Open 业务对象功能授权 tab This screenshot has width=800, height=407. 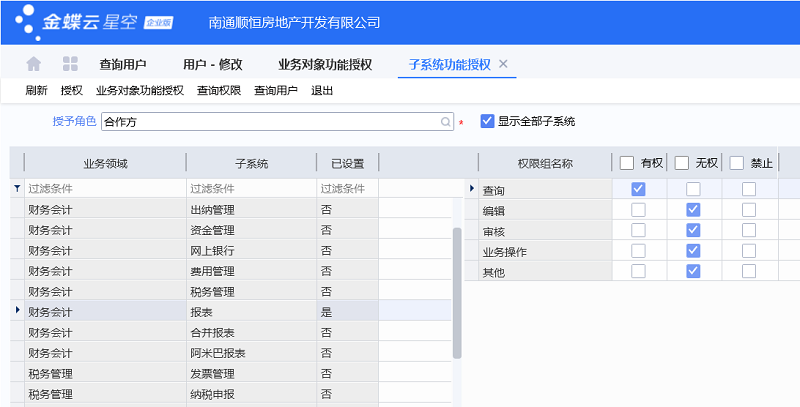point(325,64)
